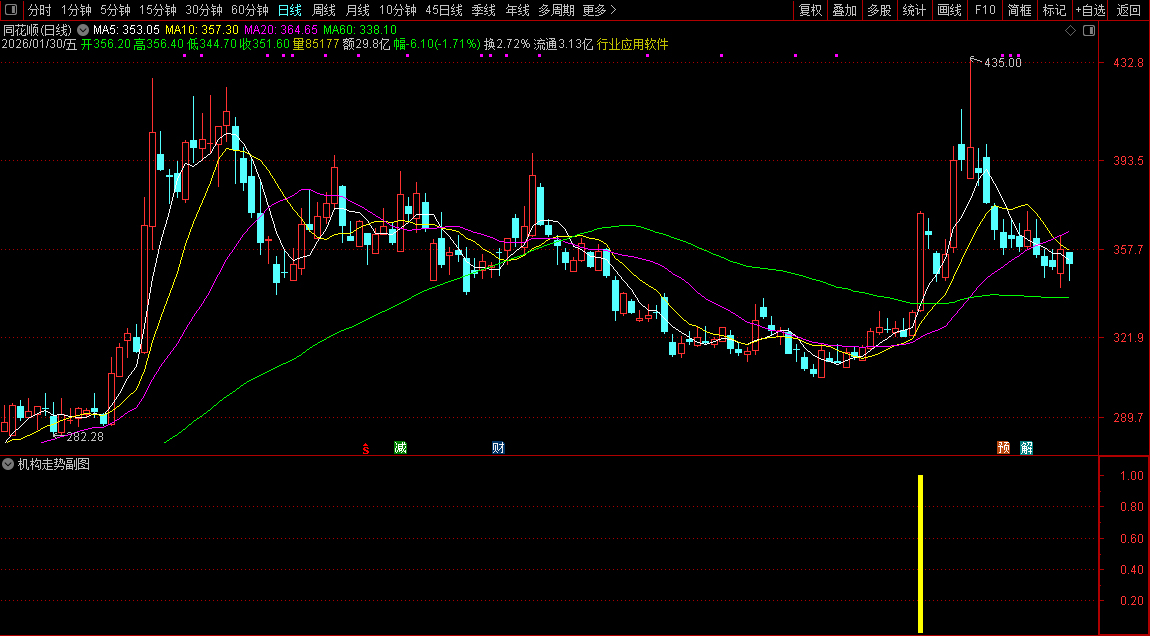Image resolution: width=1150 pixels, height=636 pixels.
Task: Click the diamond marker icon at top right
Action: (1070, 31)
